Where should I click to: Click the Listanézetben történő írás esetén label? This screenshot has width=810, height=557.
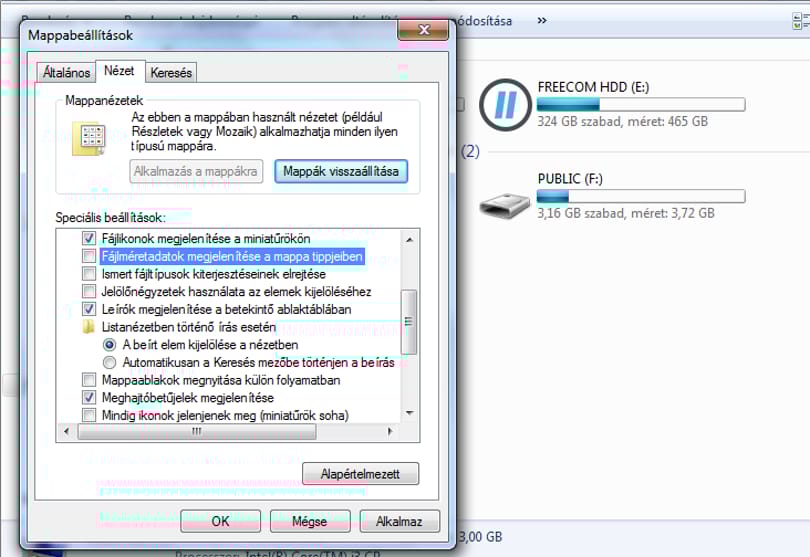(189, 327)
